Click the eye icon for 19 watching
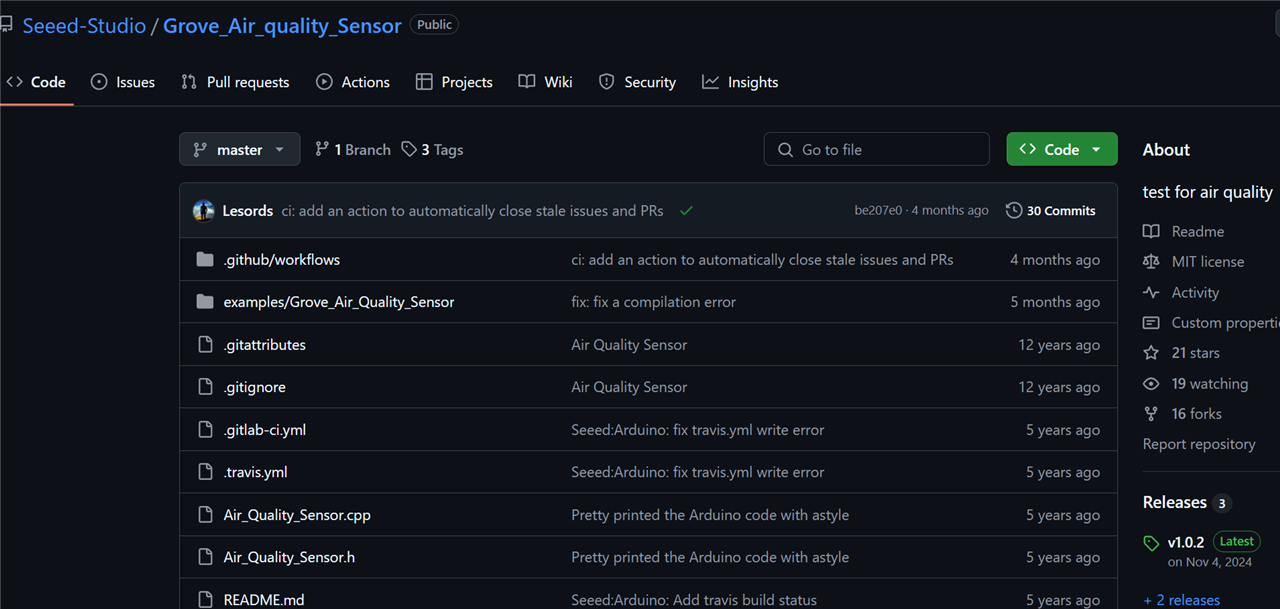This screenshot has width=1280, height=609. coord(1151,384)
